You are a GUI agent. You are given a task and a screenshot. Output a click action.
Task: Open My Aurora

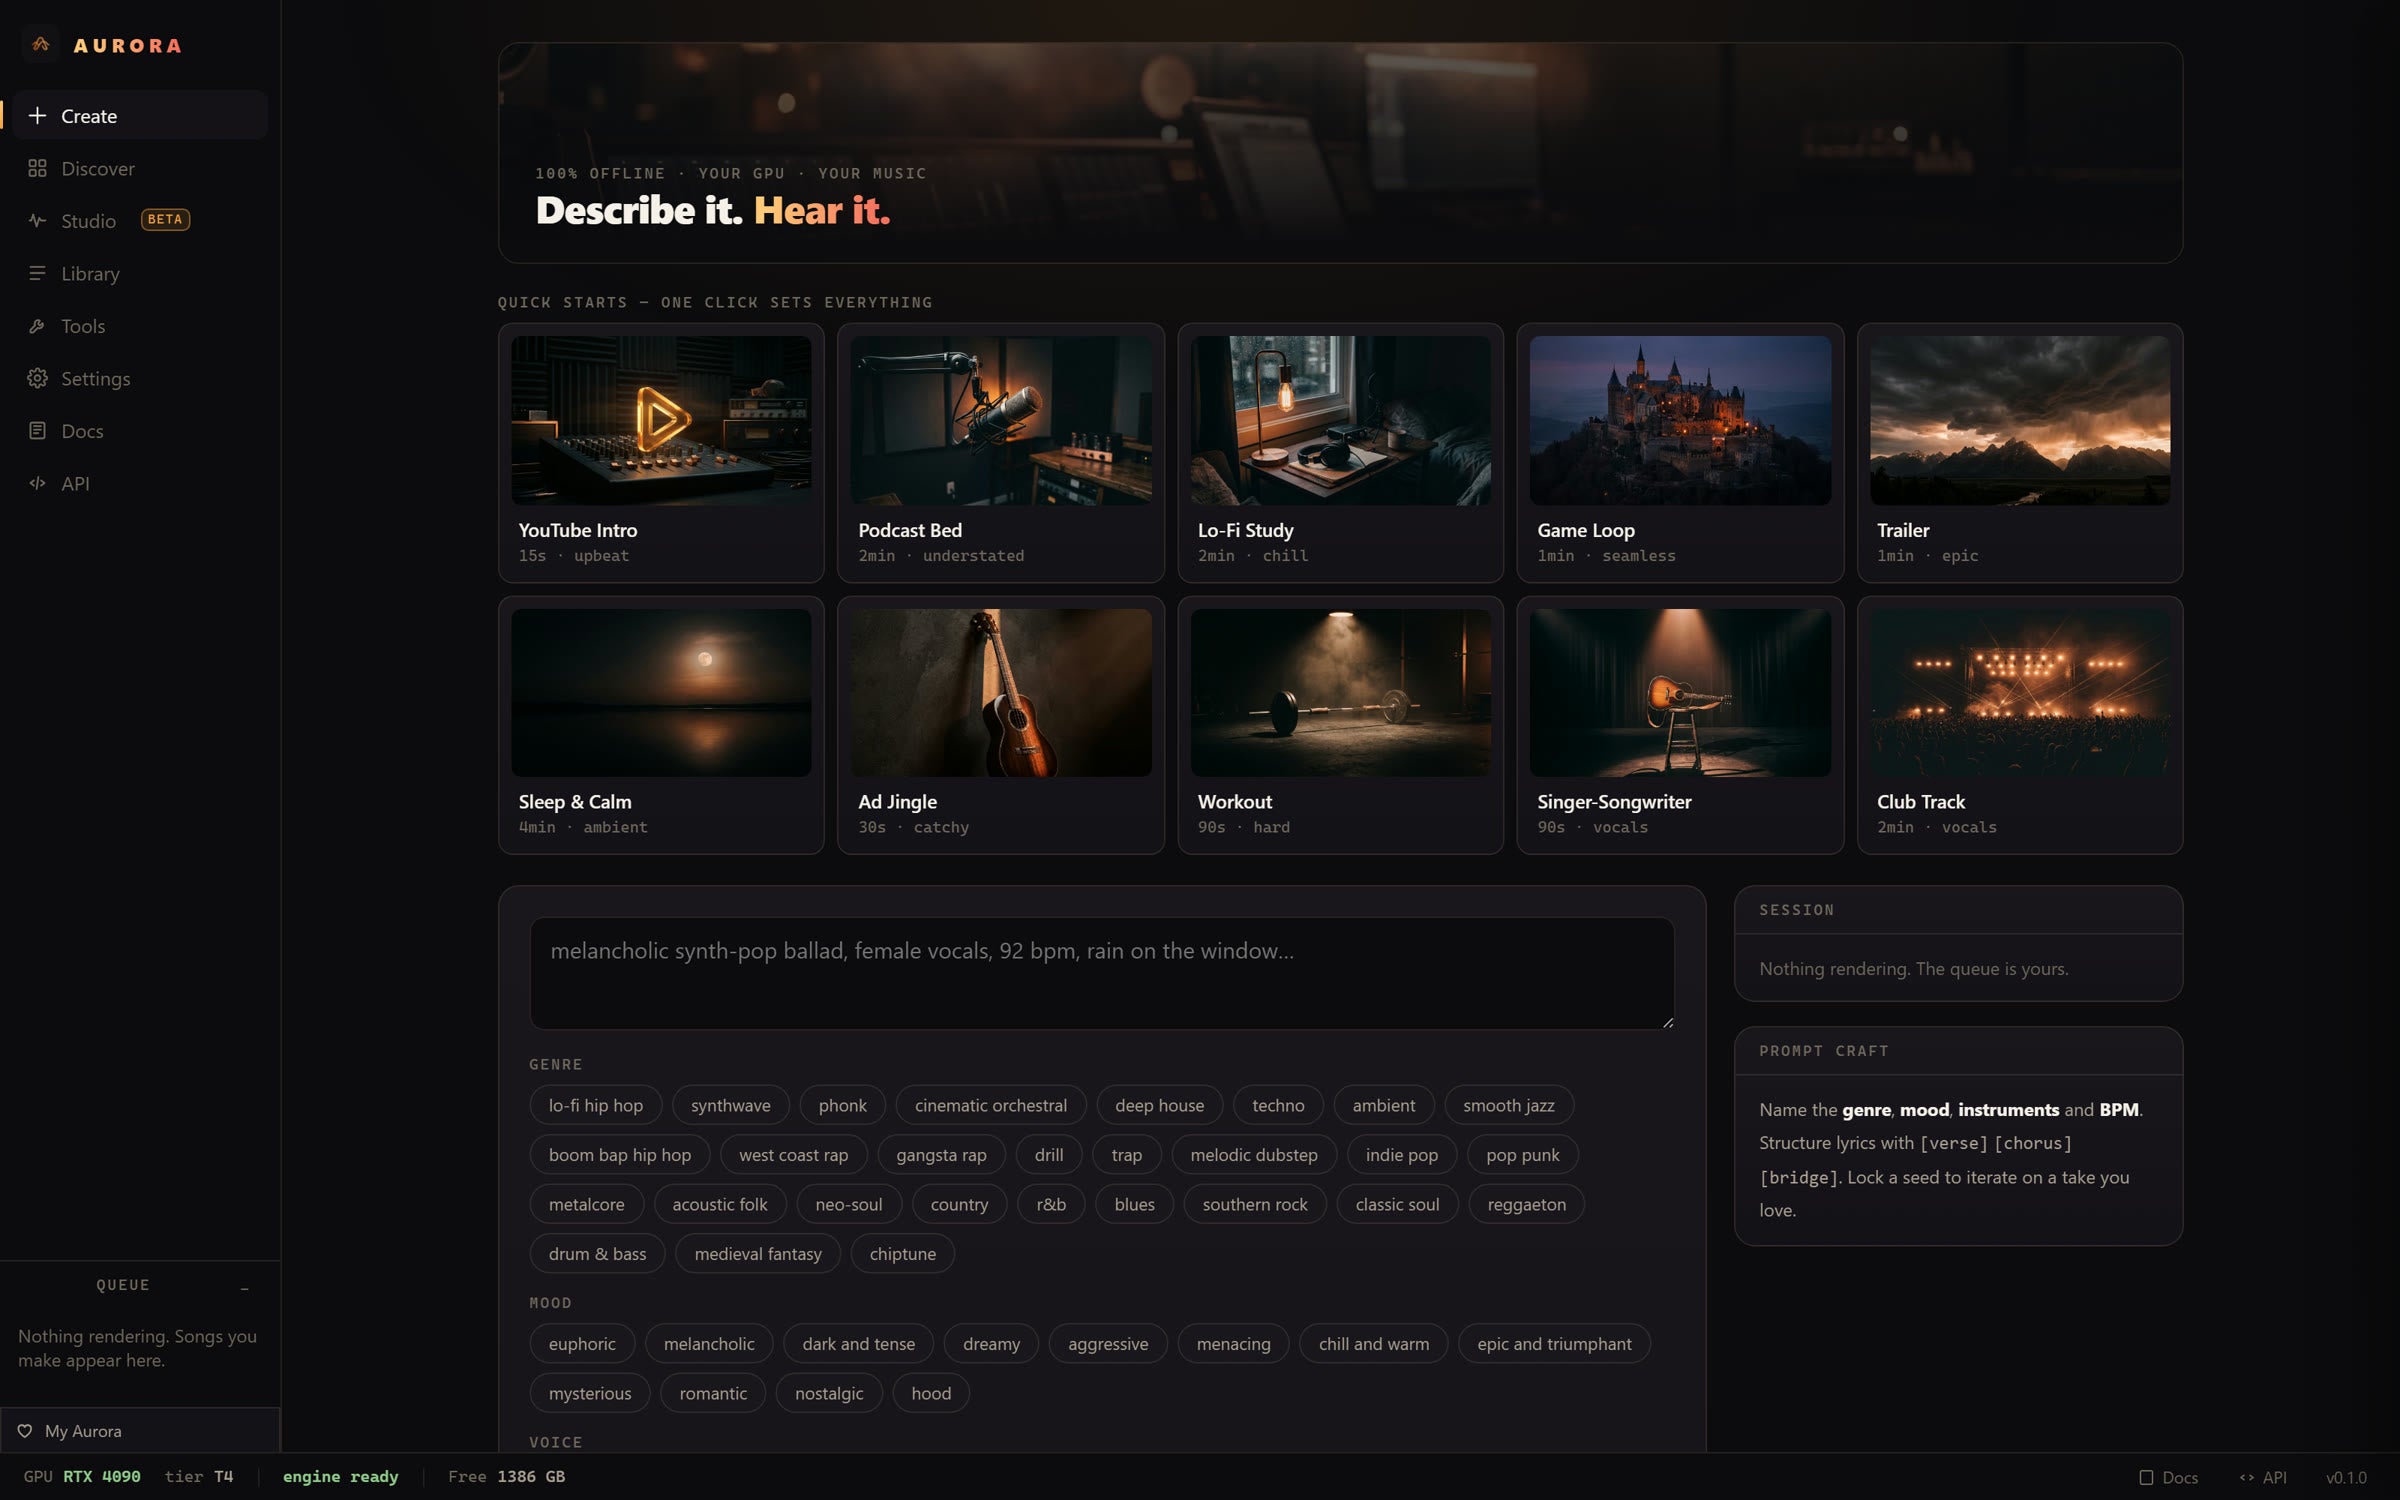click(140, 1431)
